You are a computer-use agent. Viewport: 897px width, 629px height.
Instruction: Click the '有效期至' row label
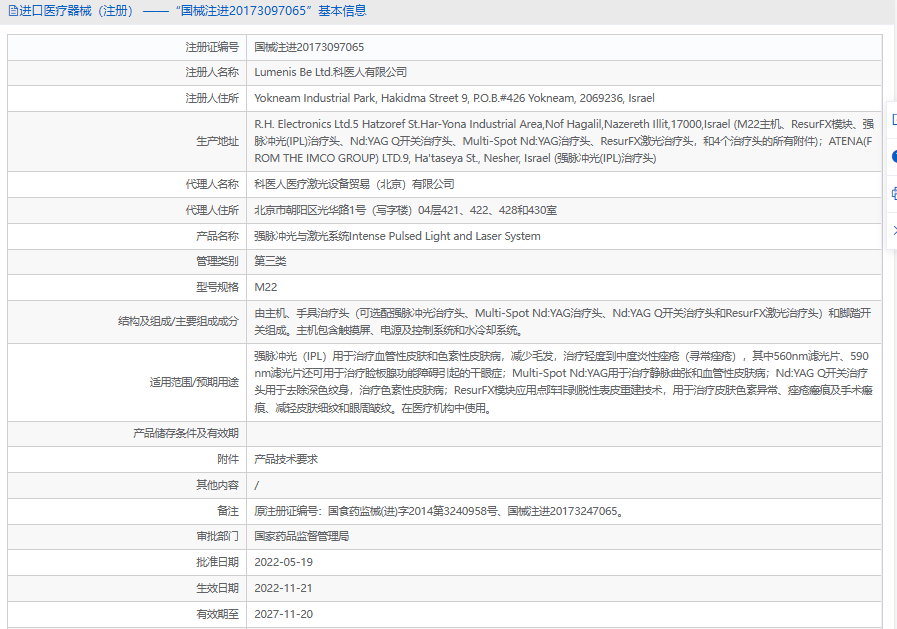(x=217, y=614)
